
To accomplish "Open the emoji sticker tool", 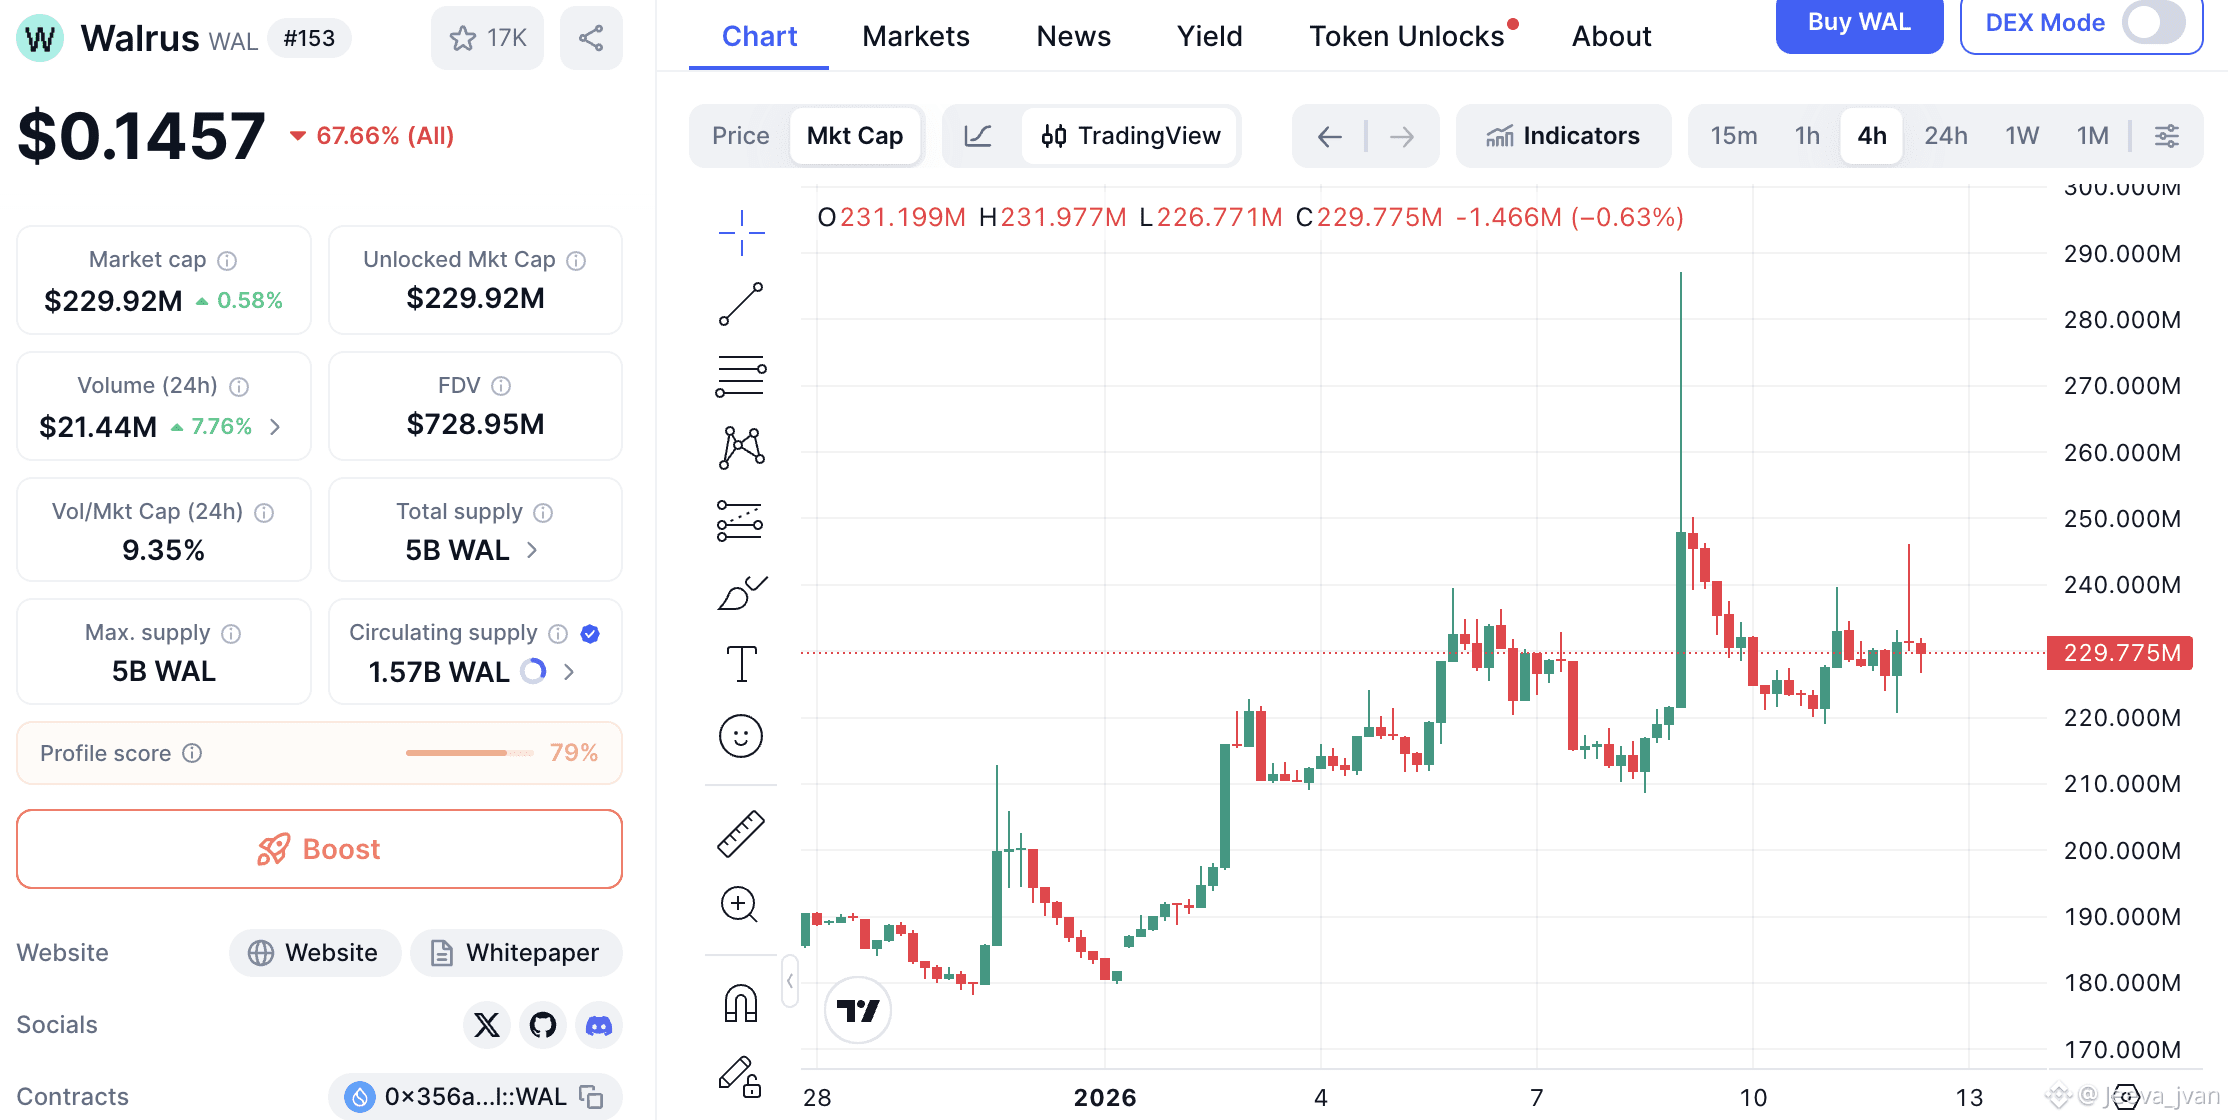I will (741, 737).
